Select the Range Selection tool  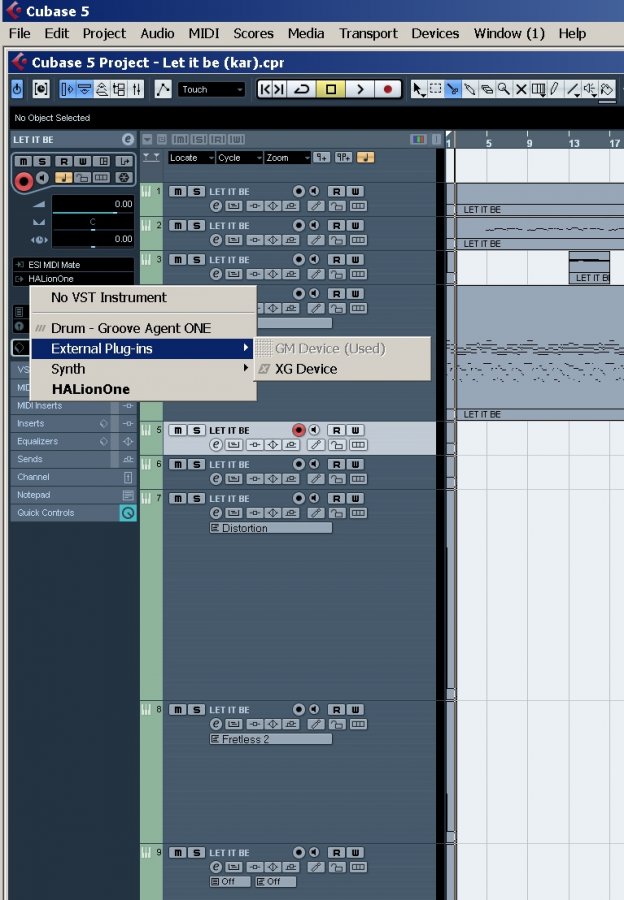pos(436,89)
